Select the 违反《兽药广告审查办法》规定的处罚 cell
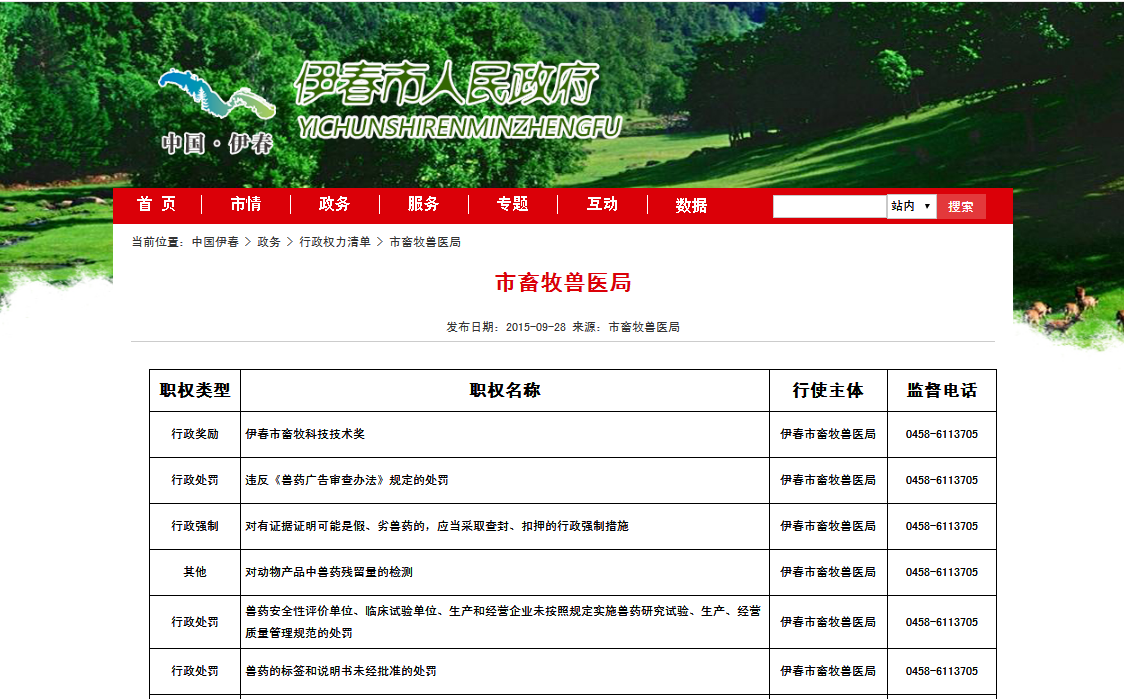Viewport: 1124px width, 699px height. pyautogui.click(x=505, y=480)
